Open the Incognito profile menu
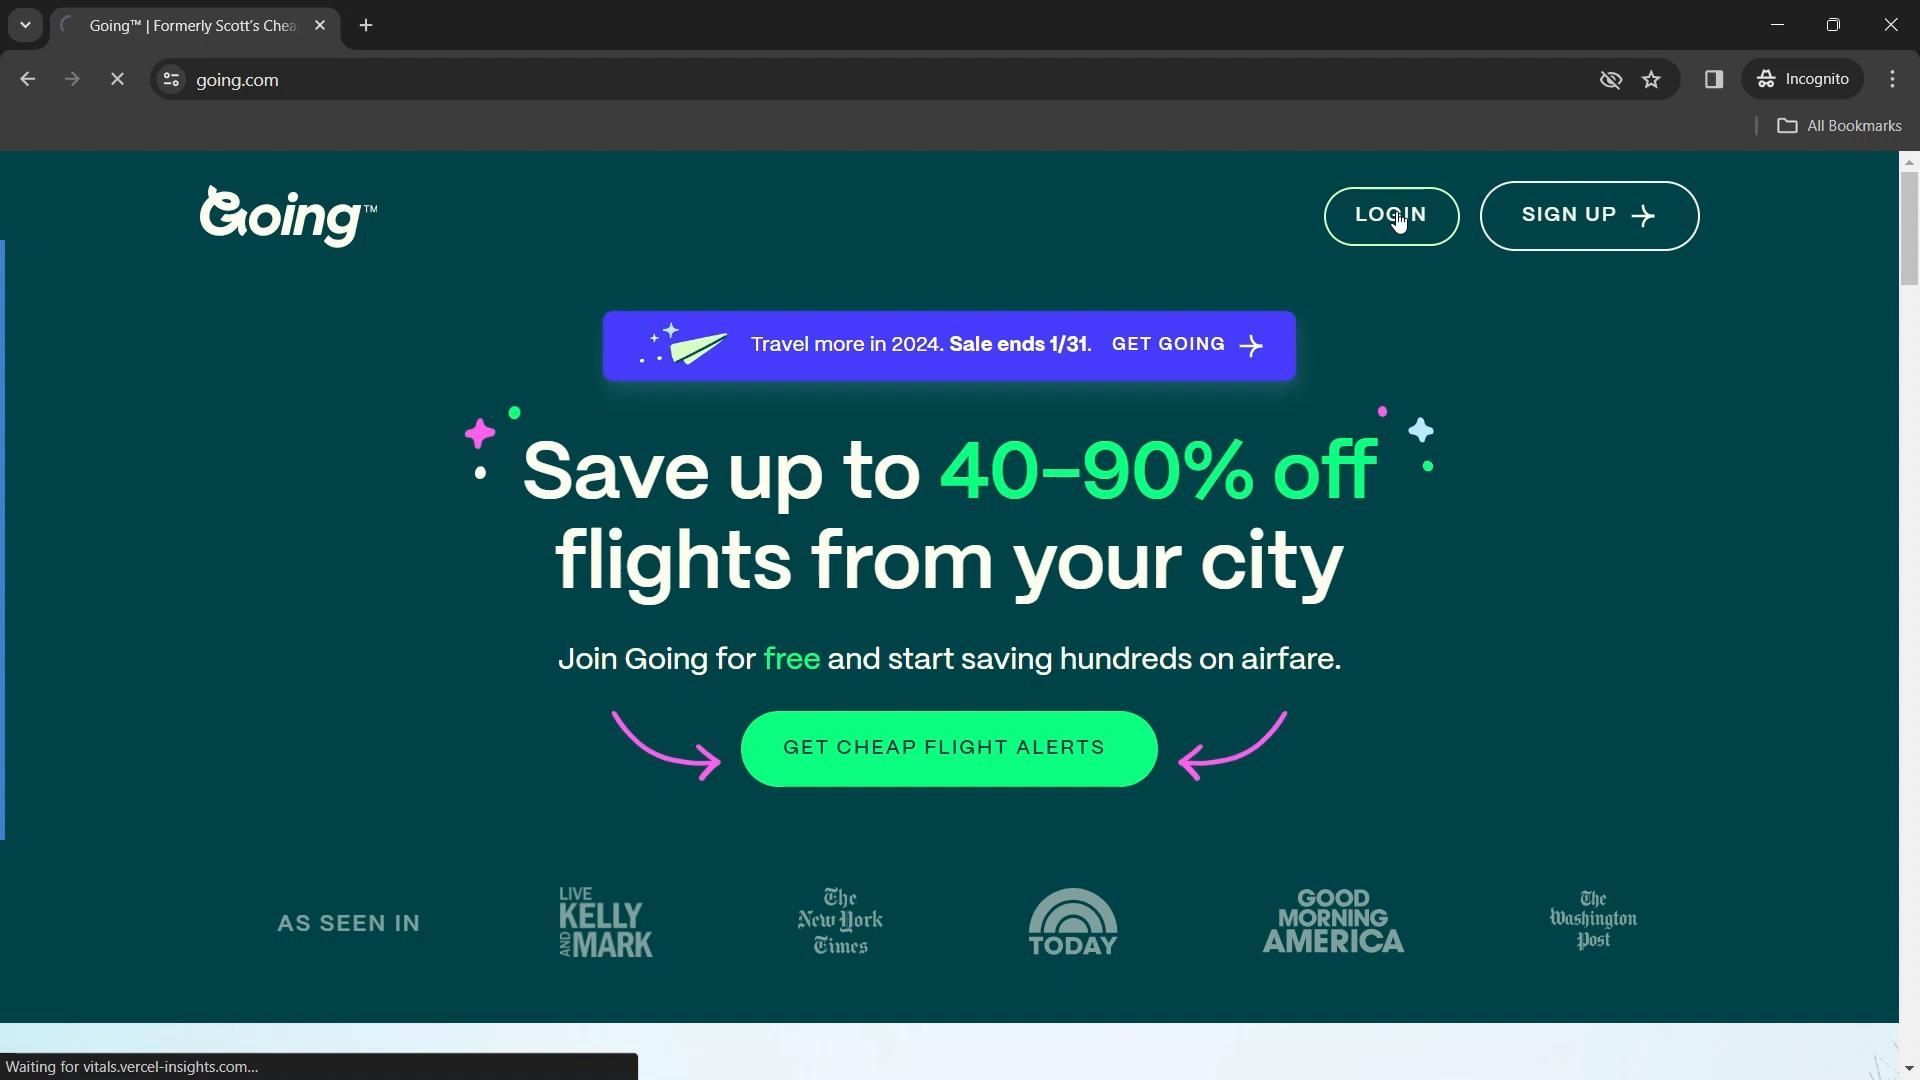1920x1080 pixels. click(1803, 79)
